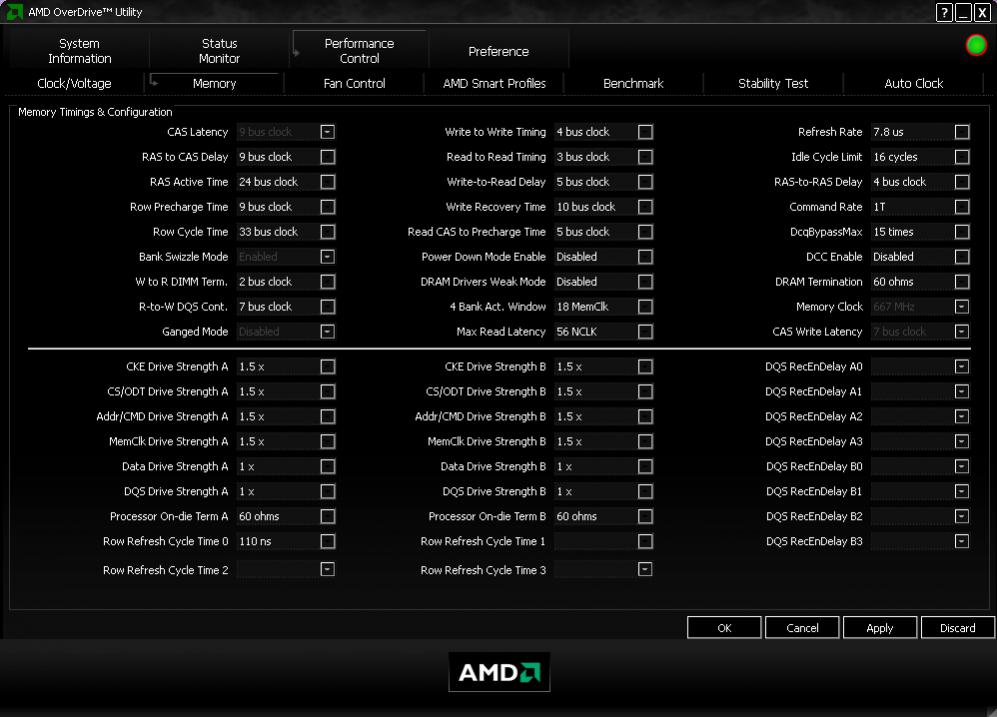Screen dimensions: 997x717
Task: Open the Fan Control sub-tab
Action: click(x=354, y=83)
